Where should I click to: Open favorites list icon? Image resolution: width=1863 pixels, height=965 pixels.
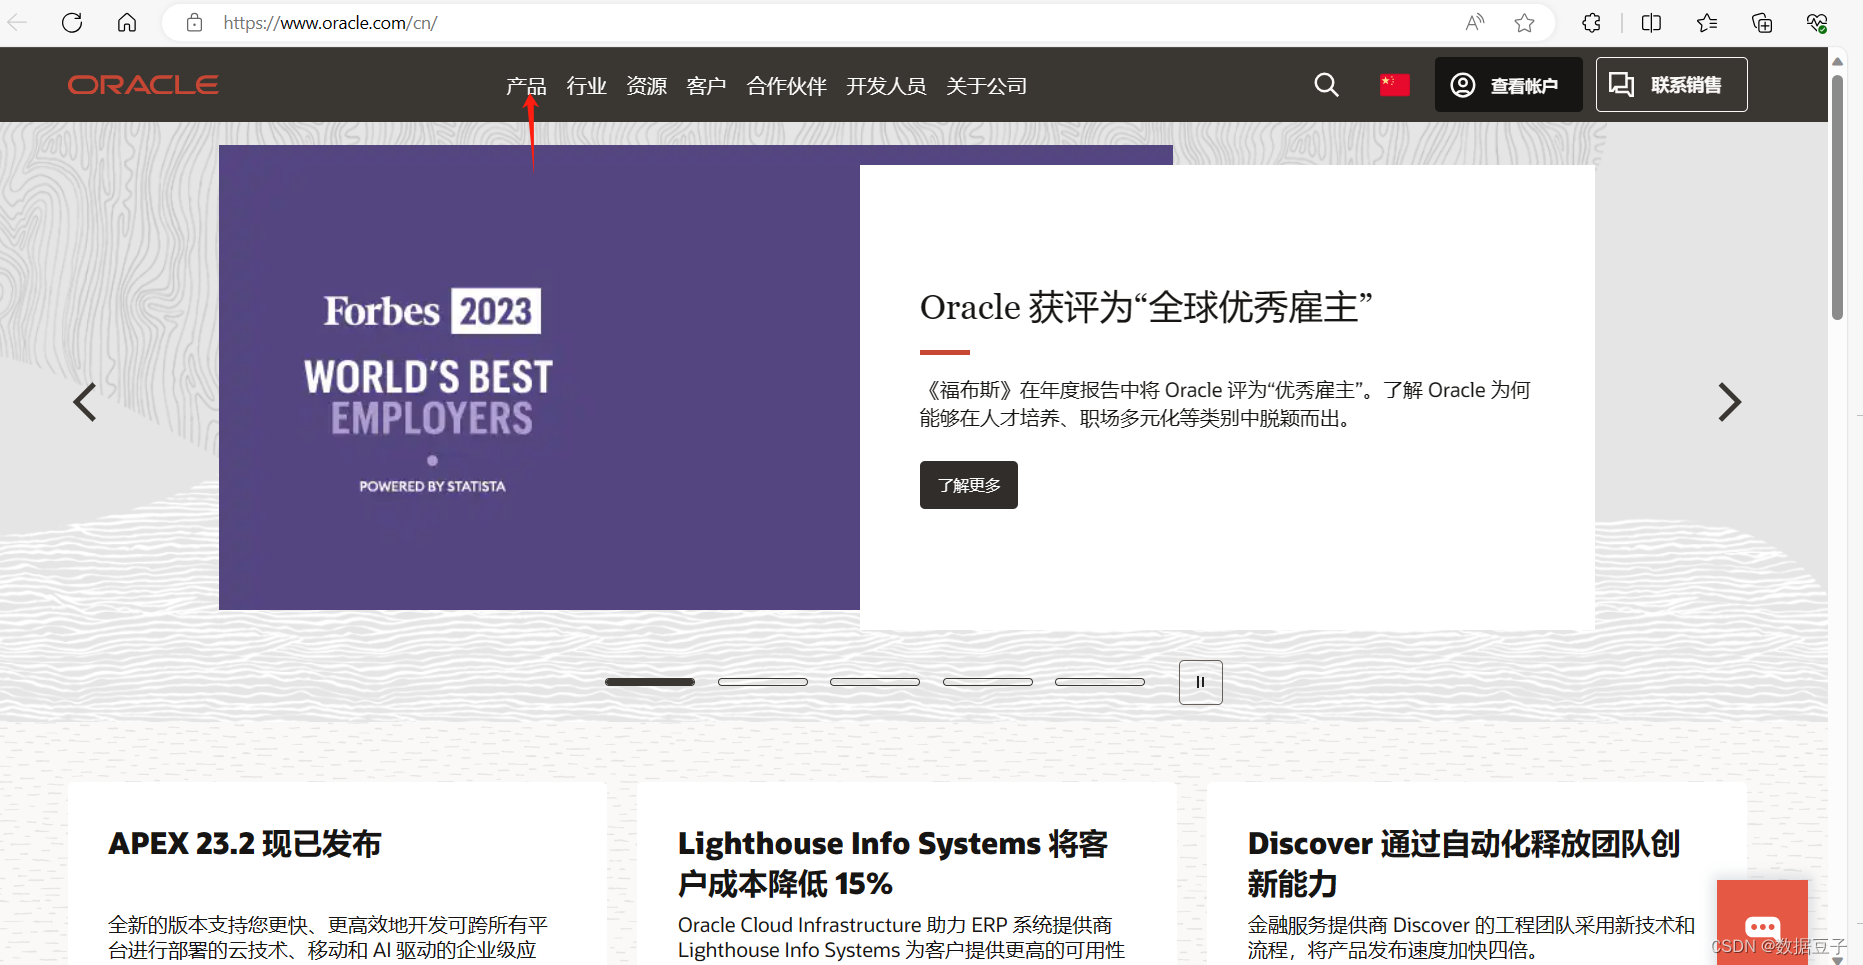[x=1707, y=22]
